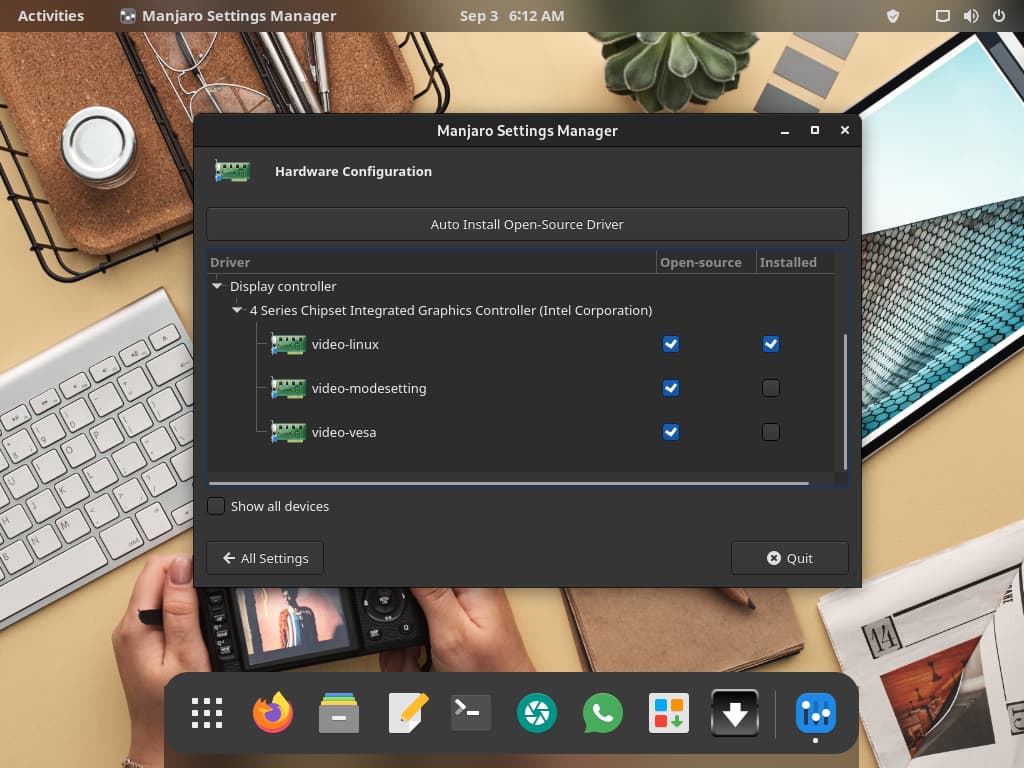Select the video-vesa driver row
This screenshot has height=768, width=1024.
[520, 432]
